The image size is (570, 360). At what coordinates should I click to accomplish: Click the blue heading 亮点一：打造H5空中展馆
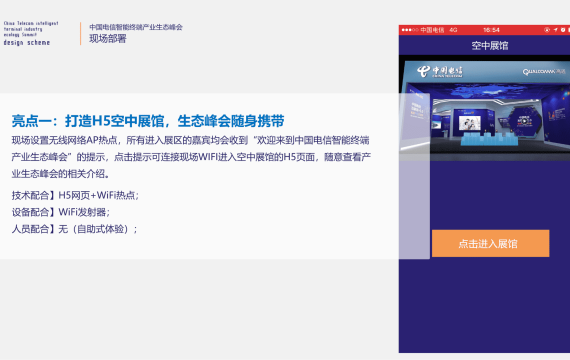(148, 121)
